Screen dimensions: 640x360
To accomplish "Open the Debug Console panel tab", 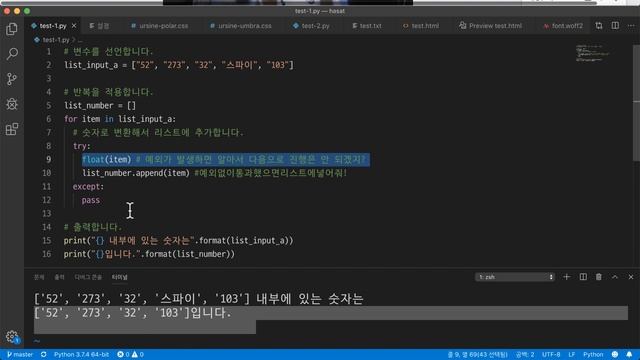I will (88, 277).
